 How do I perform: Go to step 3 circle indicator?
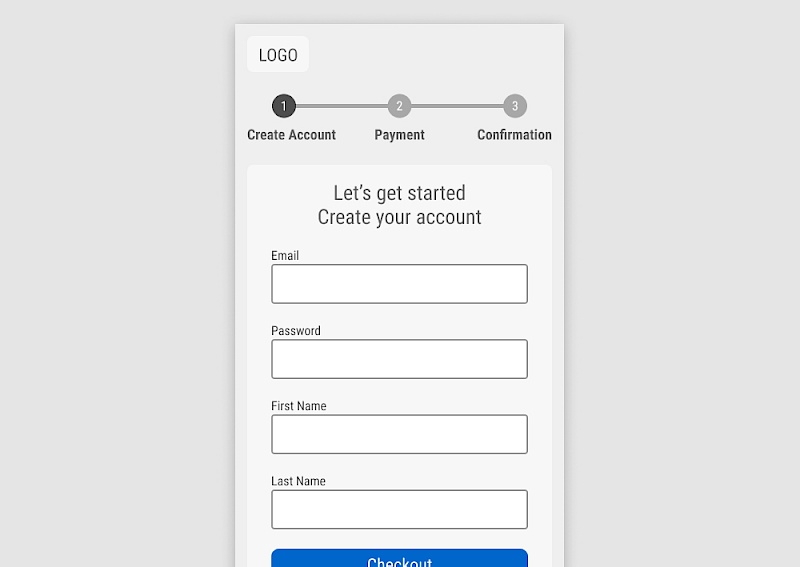[x=515, y=106]
